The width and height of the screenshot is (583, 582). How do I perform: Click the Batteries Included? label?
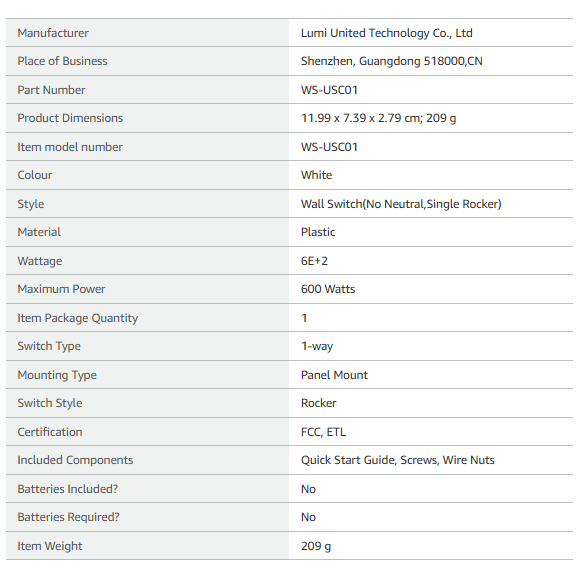tap(68, 489)
